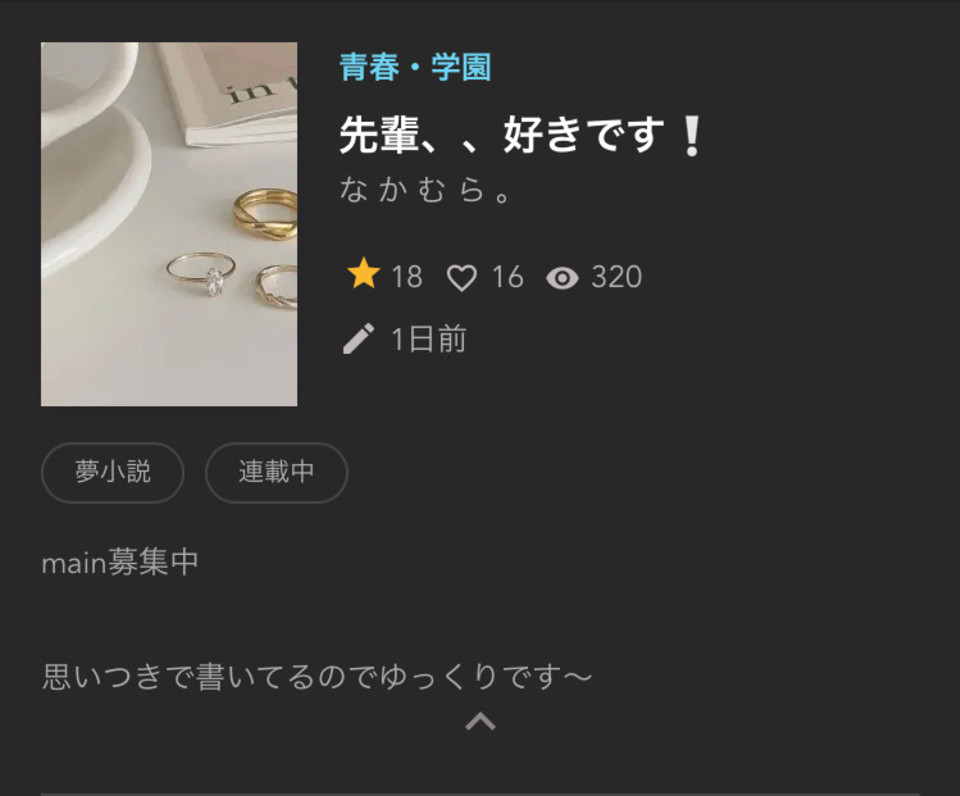Image resolution: width=960 pixels, height=796 pixels.
Task: Click the rings cover image thumbnail
Action: [169, 224]
